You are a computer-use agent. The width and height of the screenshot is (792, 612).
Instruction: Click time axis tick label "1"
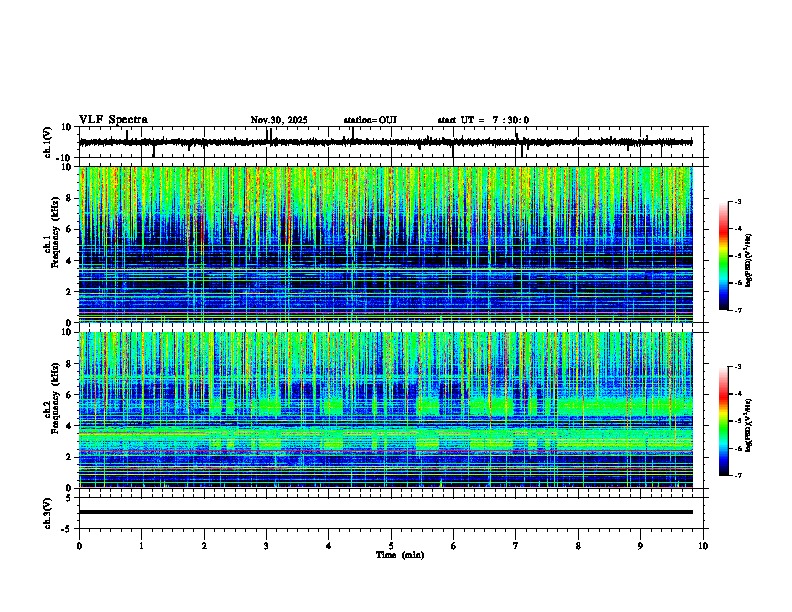pyautogui.click(x=141, y=546)
